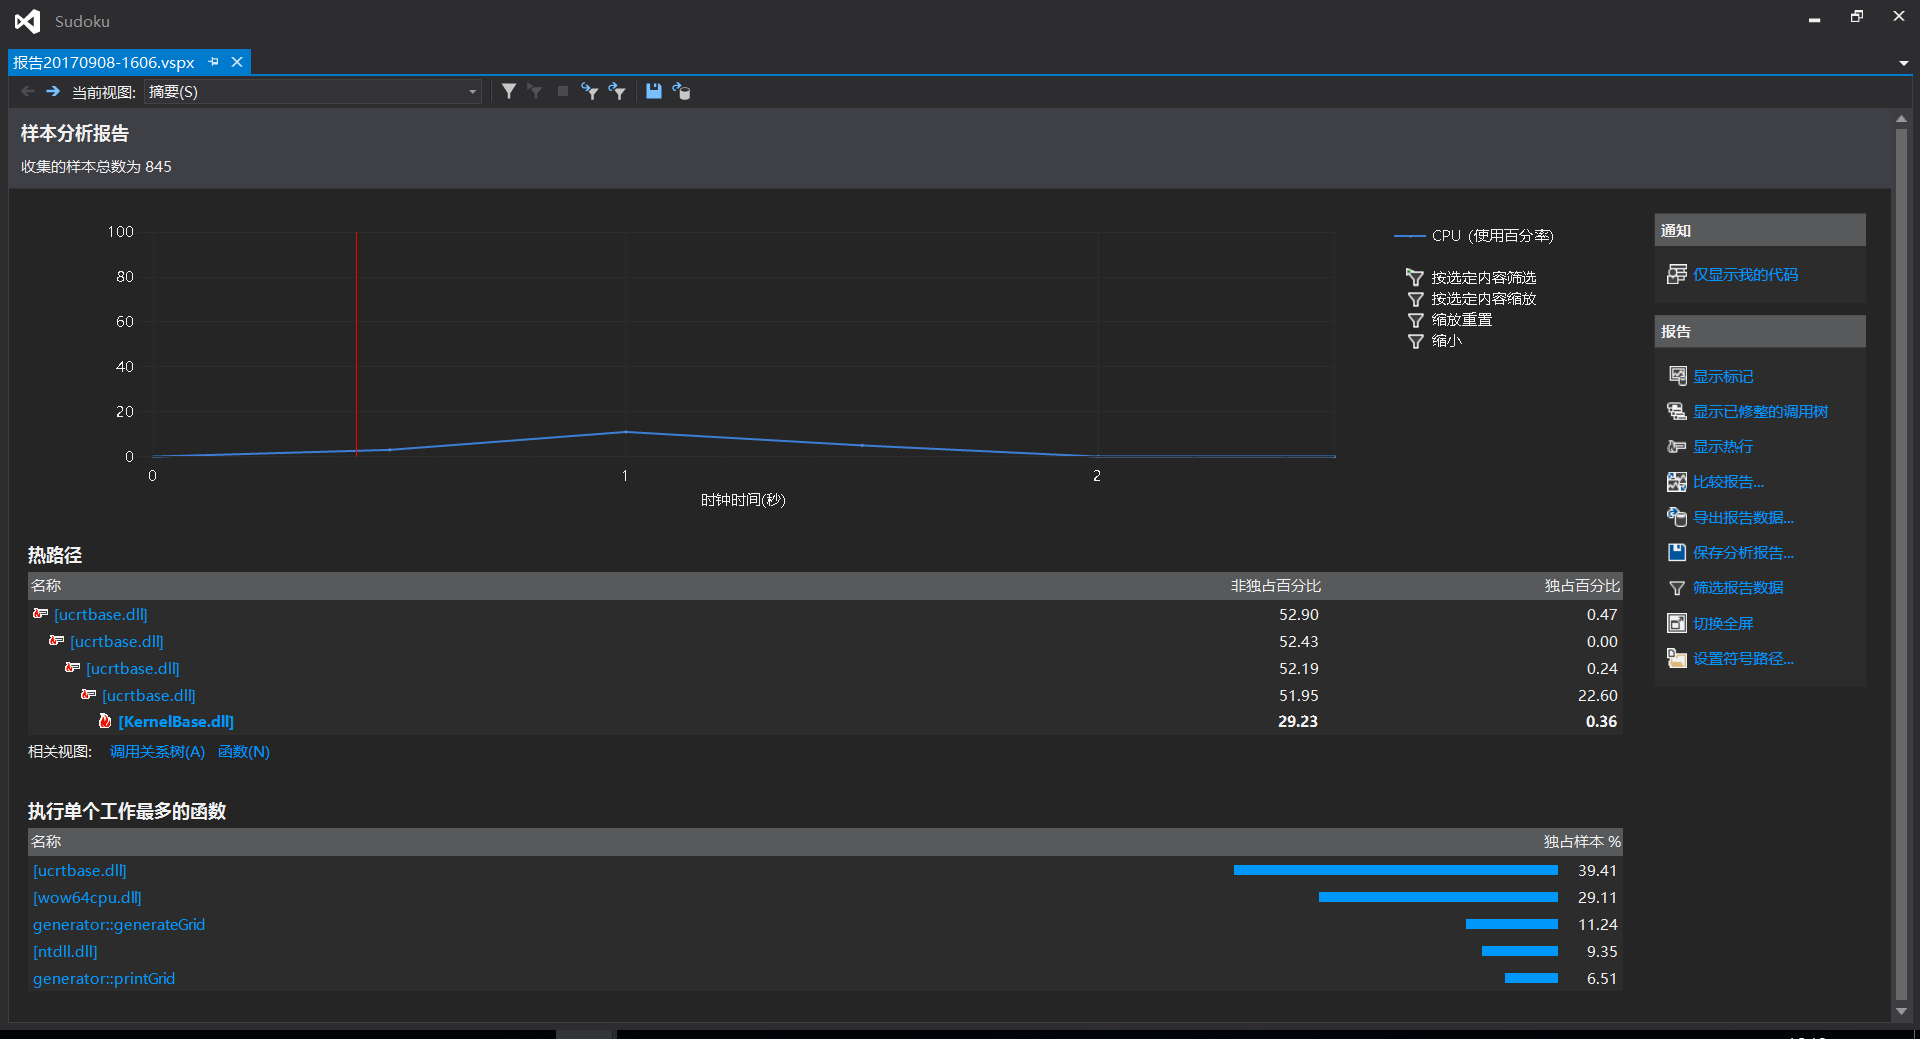
Task: Click the 设置符号路径 folder icon
Action: point(1677,658)
